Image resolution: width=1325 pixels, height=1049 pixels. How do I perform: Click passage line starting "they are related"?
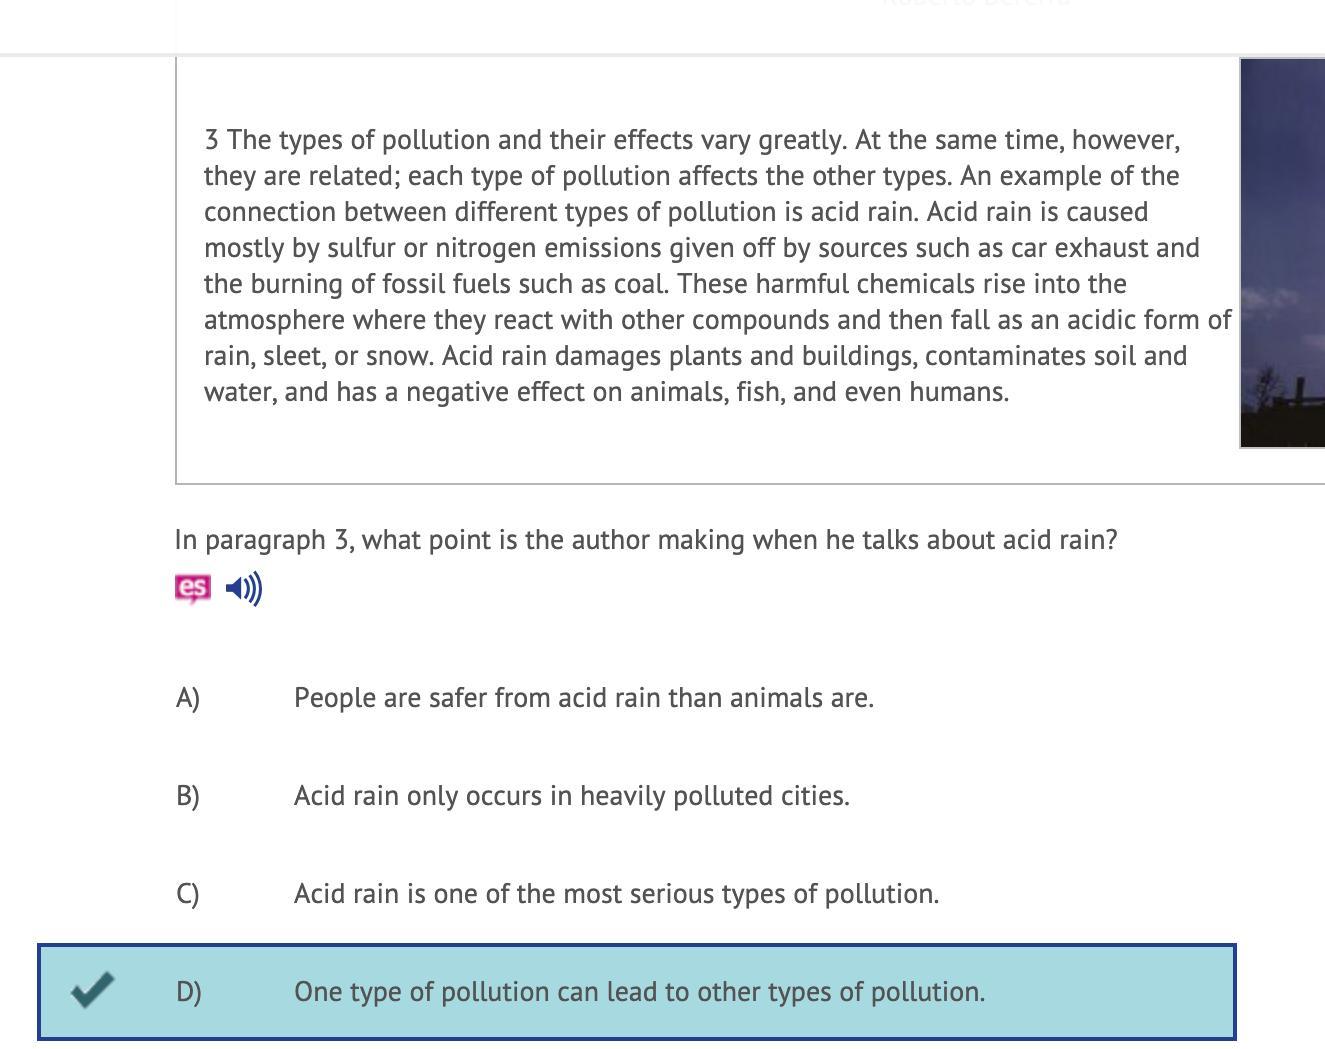point(691,176)
